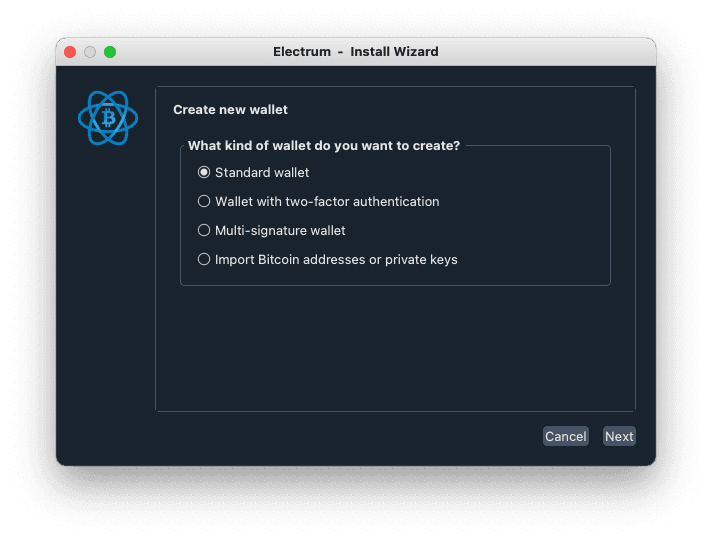Click the Bitcoin B symbol inside the logo
The width and height of the screenshot is (712, 540).
[108, 119]
